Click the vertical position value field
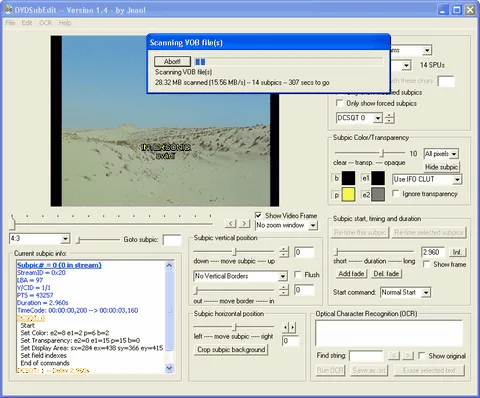This screenshot has width=480, height=398. tap(304, 252)
